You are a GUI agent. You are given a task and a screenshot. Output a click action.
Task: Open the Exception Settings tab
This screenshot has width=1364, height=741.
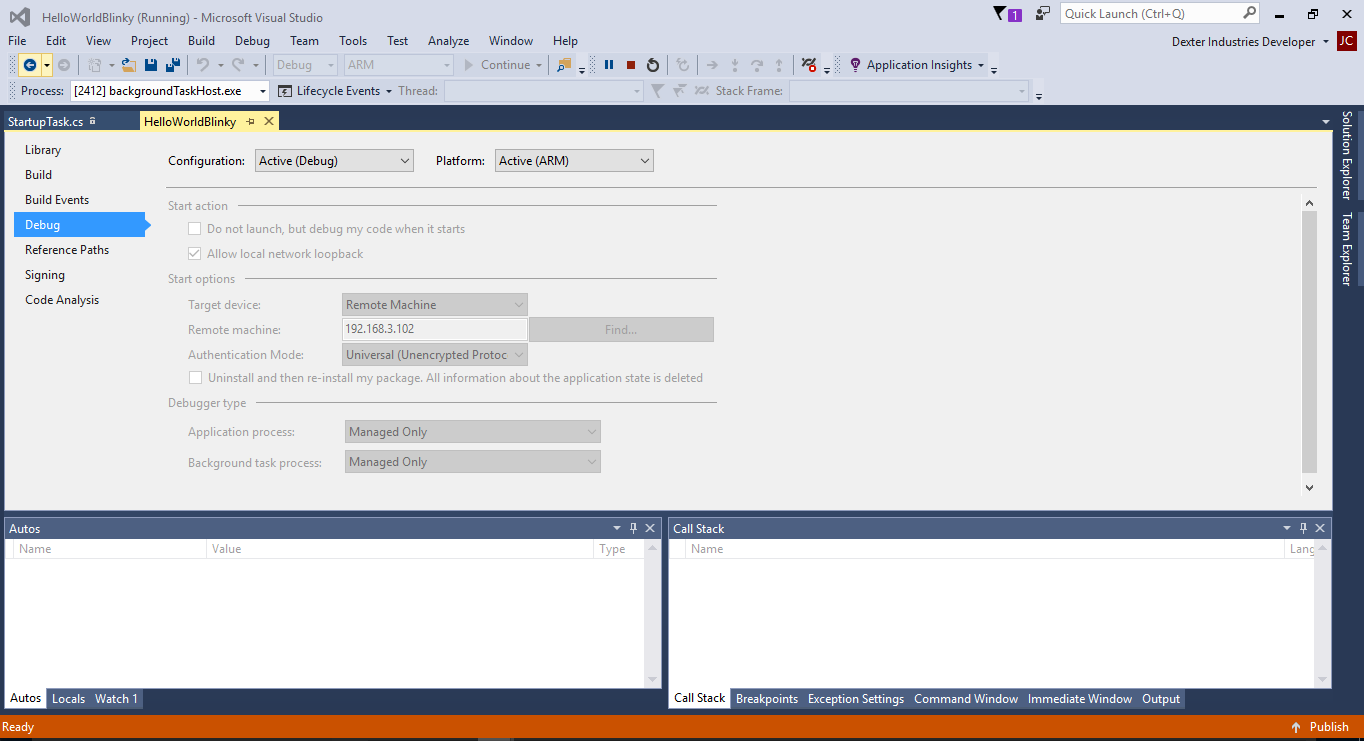pyautogui.click(x=856, y=699)
